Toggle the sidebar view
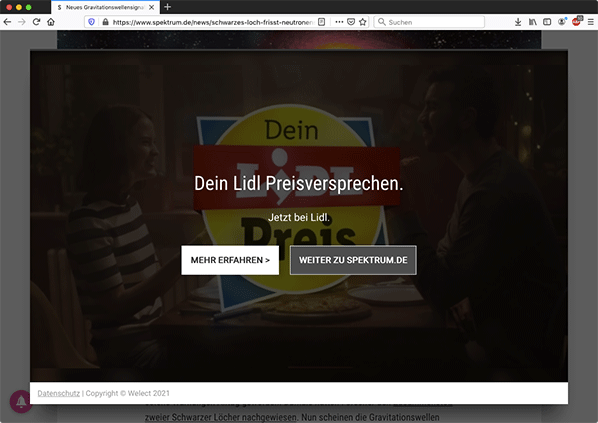 (547, 22)
